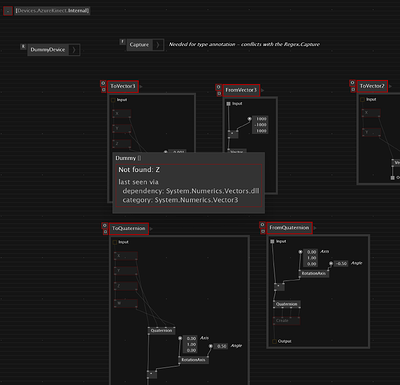Select the red Create node in FromQuaternion
The image size is (400, 385).
tap(287, 321)
